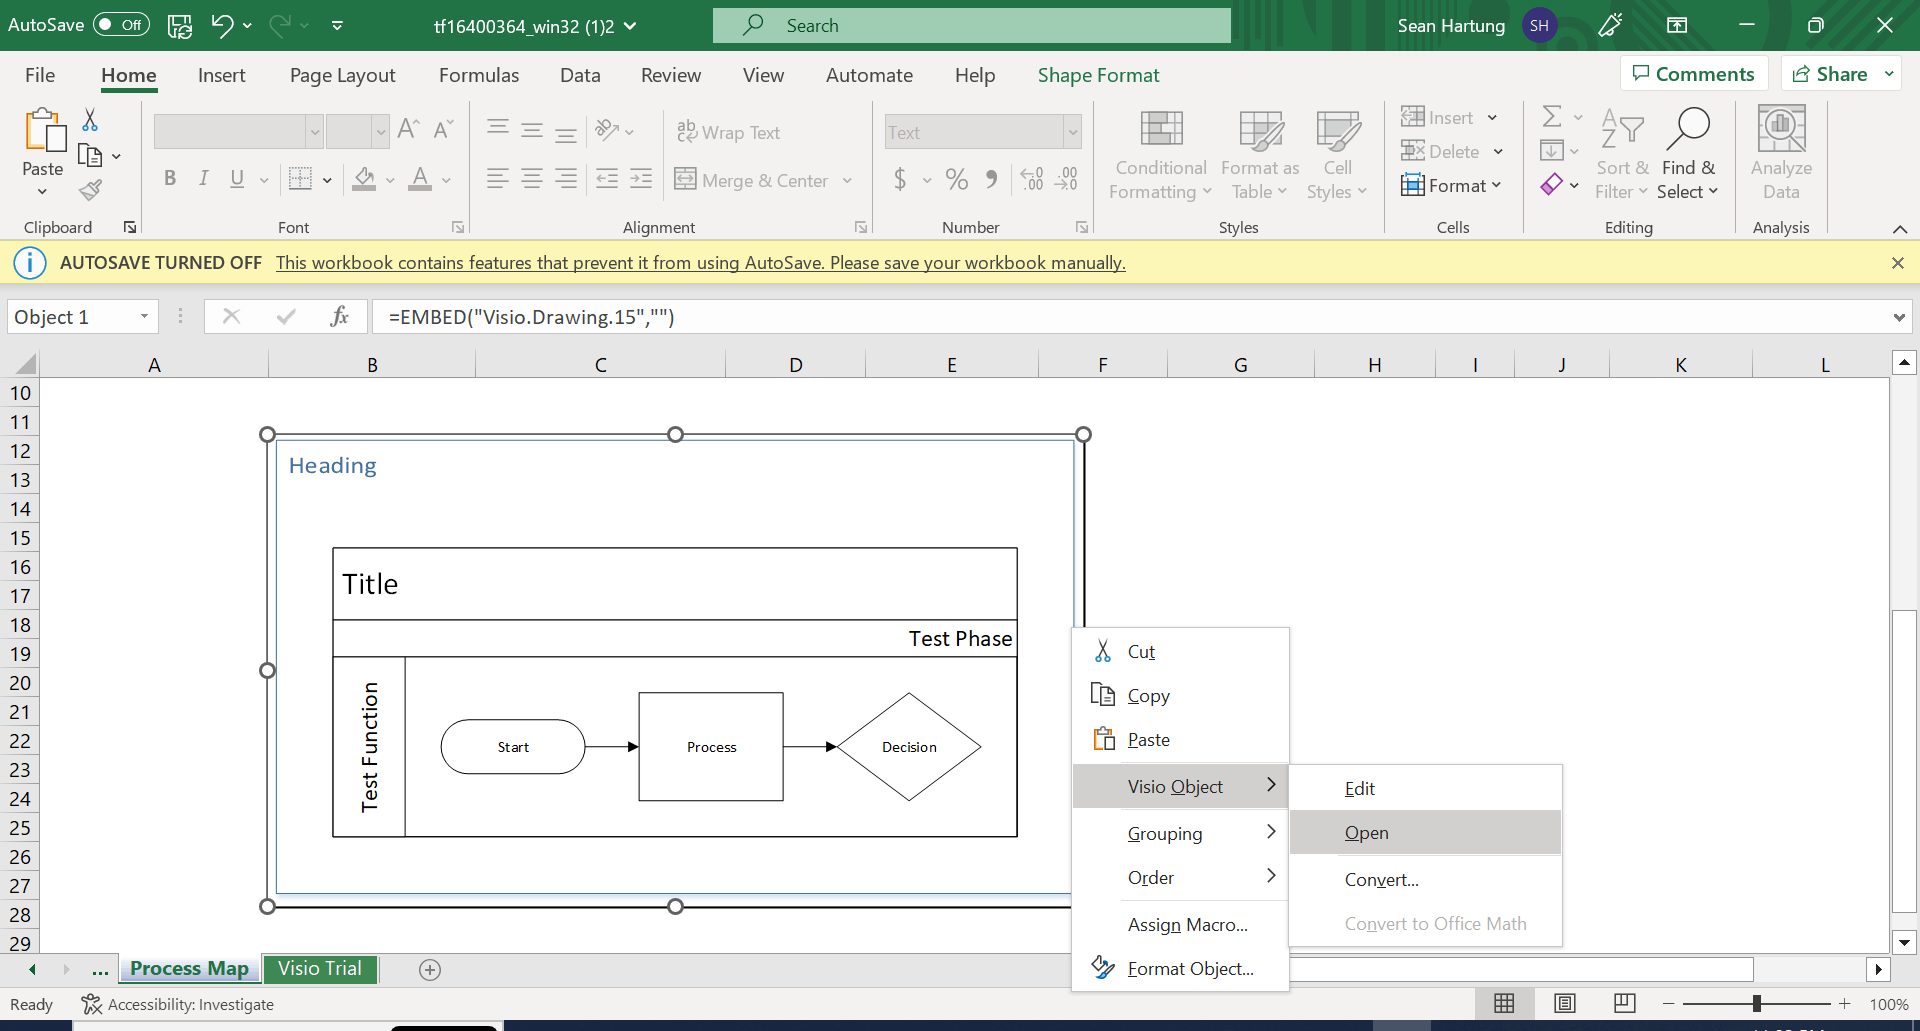Image resolution: width=1920 pixels, height=1031 pixels.
Task: Click the Search box in title bar
Action: point(972,26)
